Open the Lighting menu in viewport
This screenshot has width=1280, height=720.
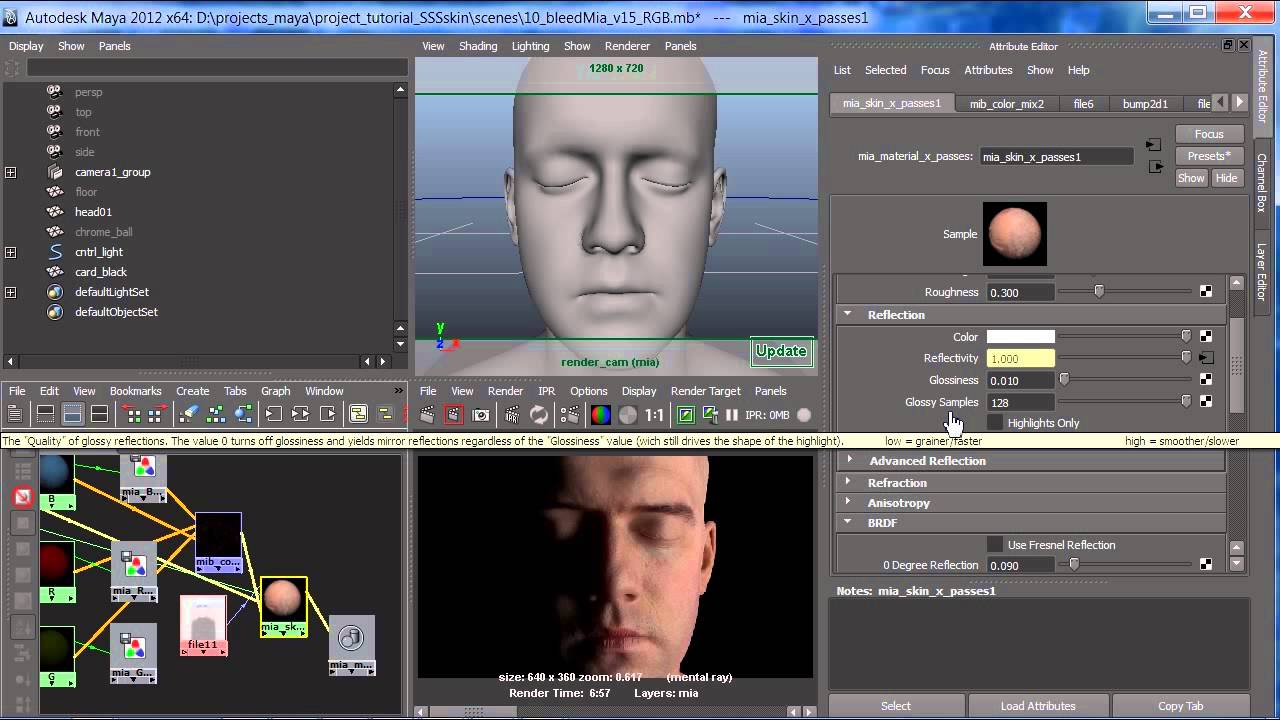coord(530,46)
